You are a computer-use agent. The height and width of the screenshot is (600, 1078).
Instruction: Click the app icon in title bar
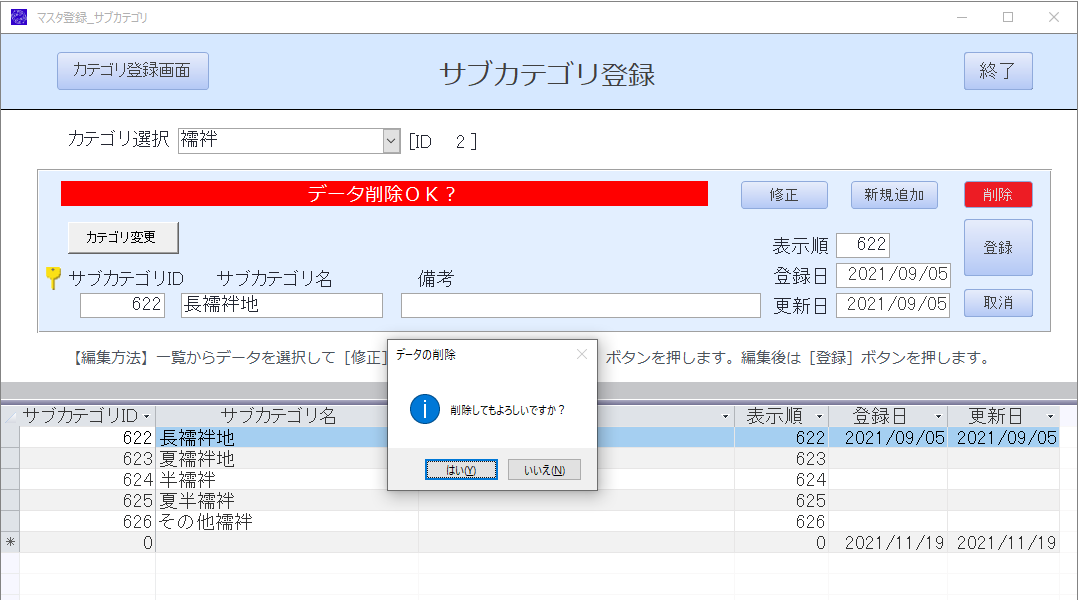click(x=19, y=17)
